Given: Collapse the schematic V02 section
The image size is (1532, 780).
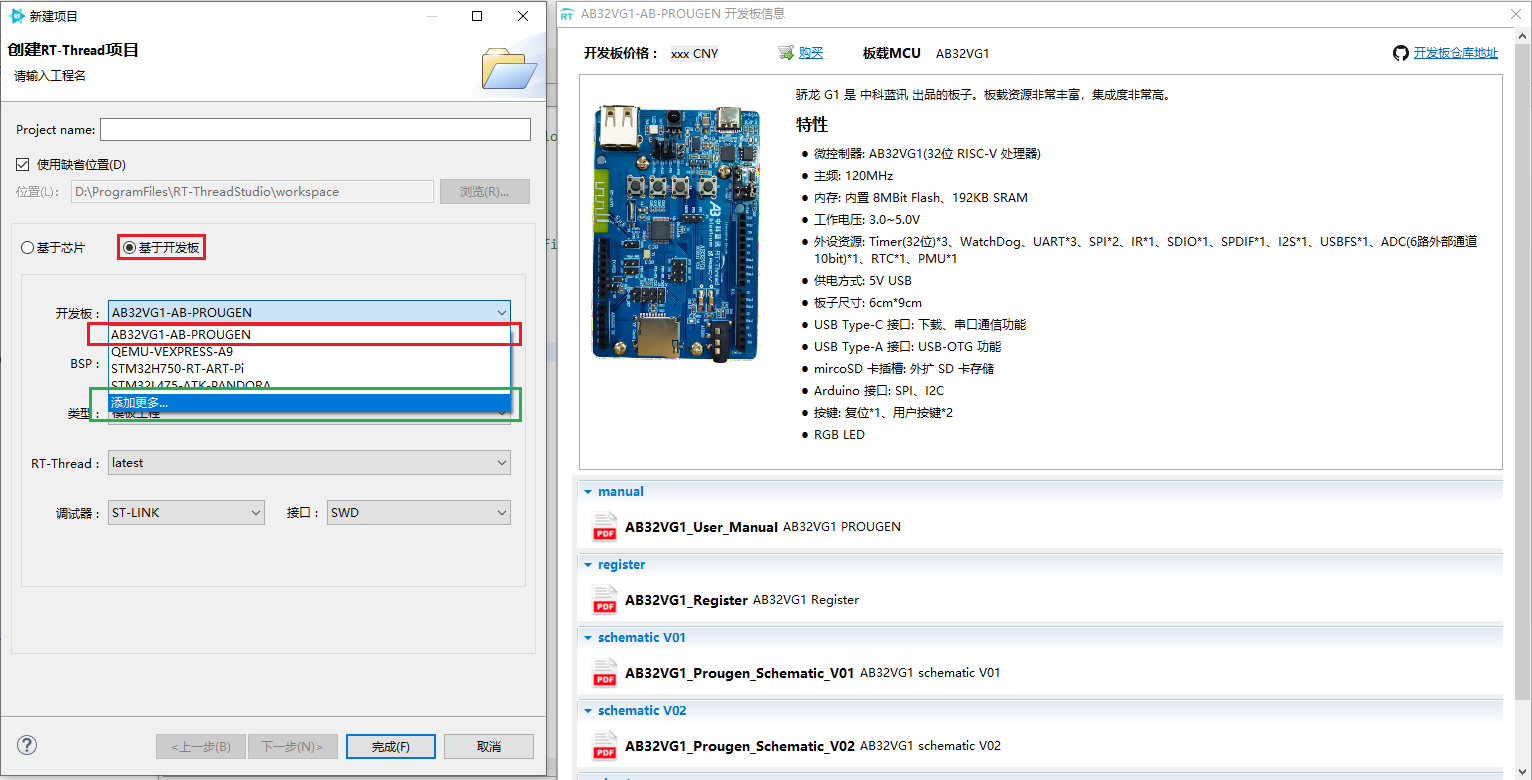Looking at the screenshot, I should coord(588,711).
